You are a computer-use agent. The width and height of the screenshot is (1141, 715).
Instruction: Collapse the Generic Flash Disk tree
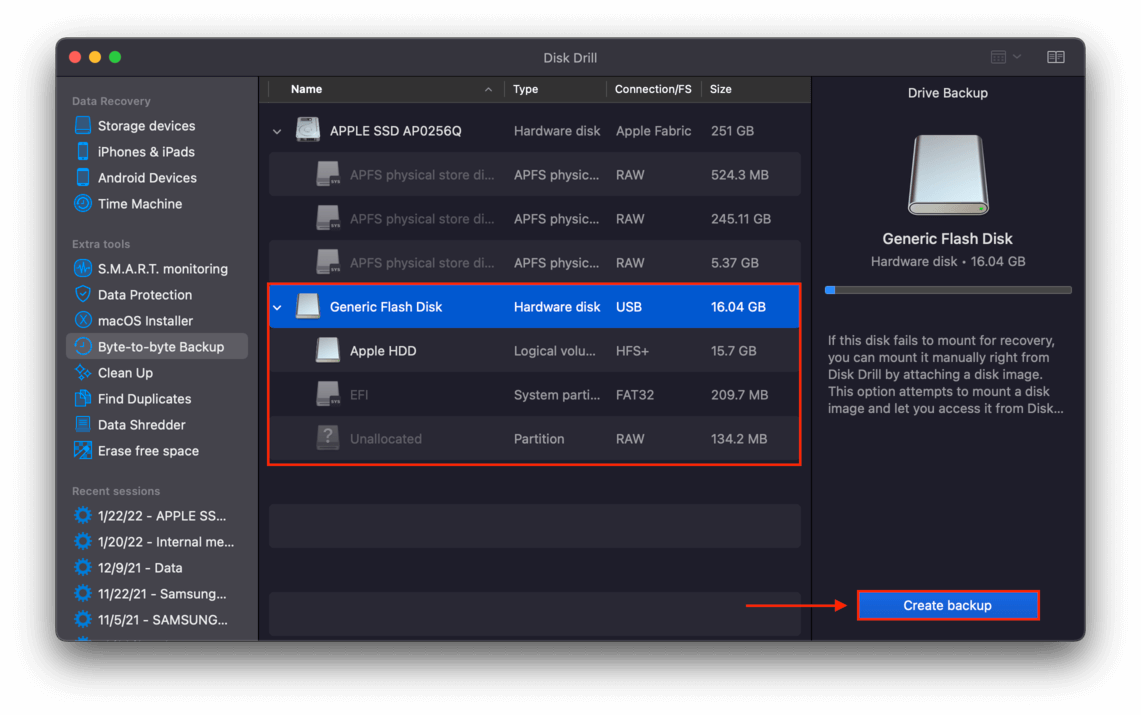point(277,307)
